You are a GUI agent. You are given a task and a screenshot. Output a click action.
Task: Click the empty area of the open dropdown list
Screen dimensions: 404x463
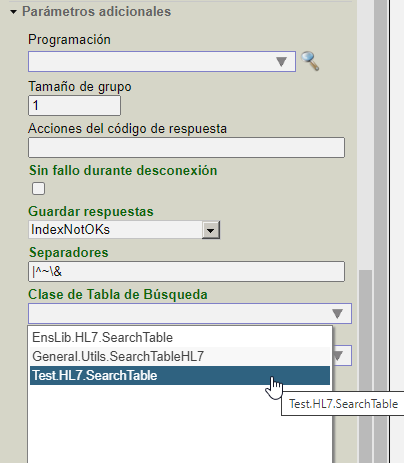pos(180,423)
